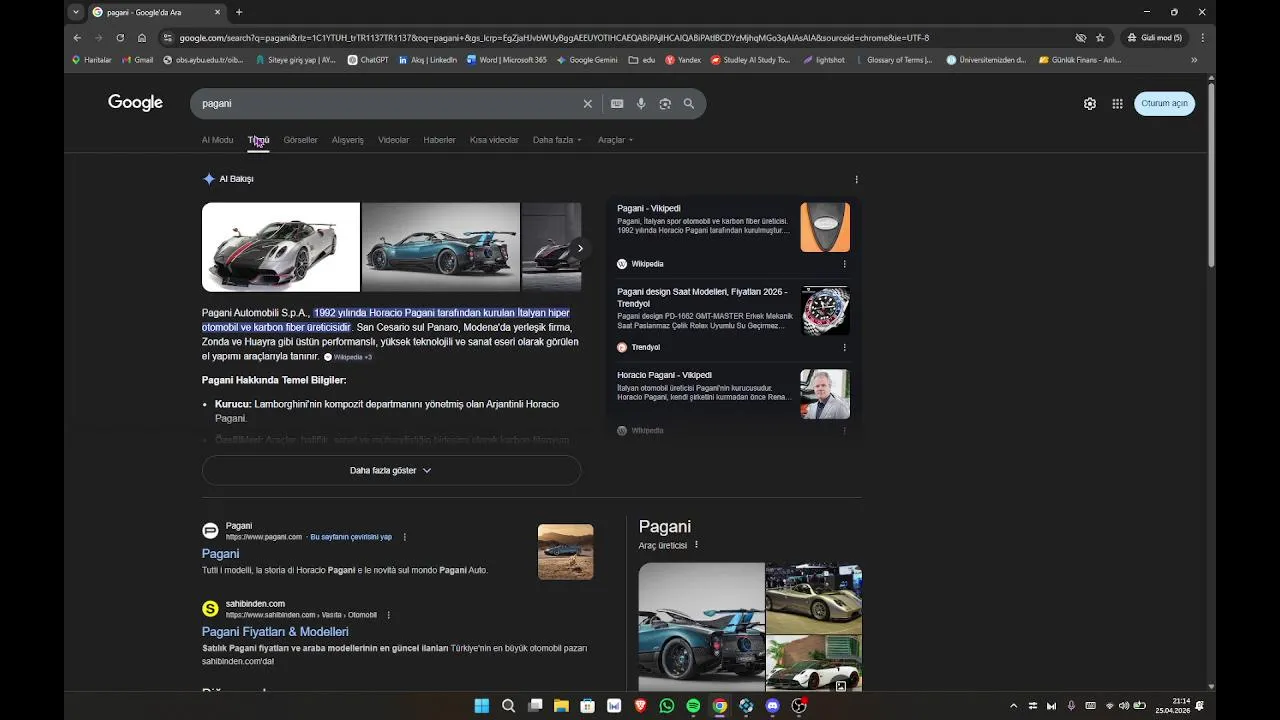
Task: Open the volume icon in system tray
Action: pyautogui.click(x=1123, y=706)
